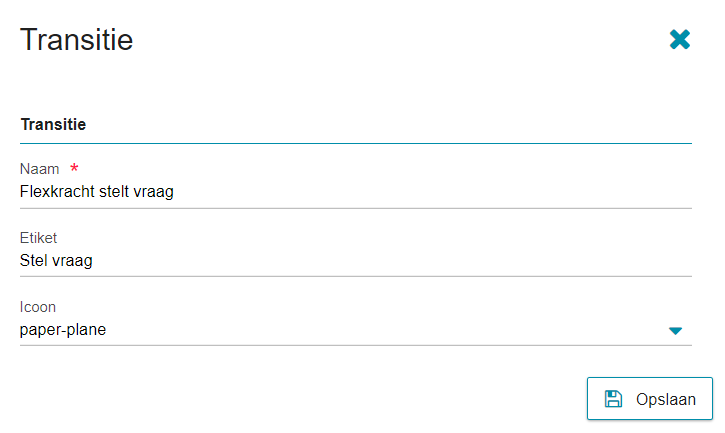The height and width of the screenshot is (433, 725).
Task: Place cursor in 'Stel vraag' text
Action: (x=56, y=260)
